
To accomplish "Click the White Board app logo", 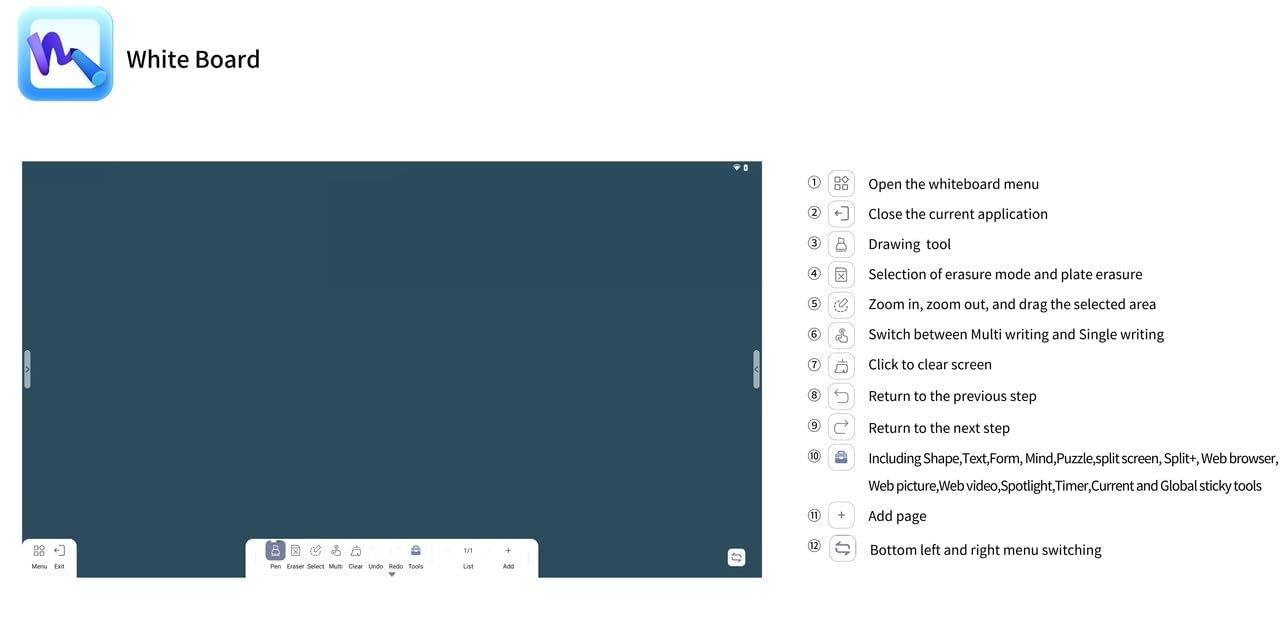I will [66, 54].
